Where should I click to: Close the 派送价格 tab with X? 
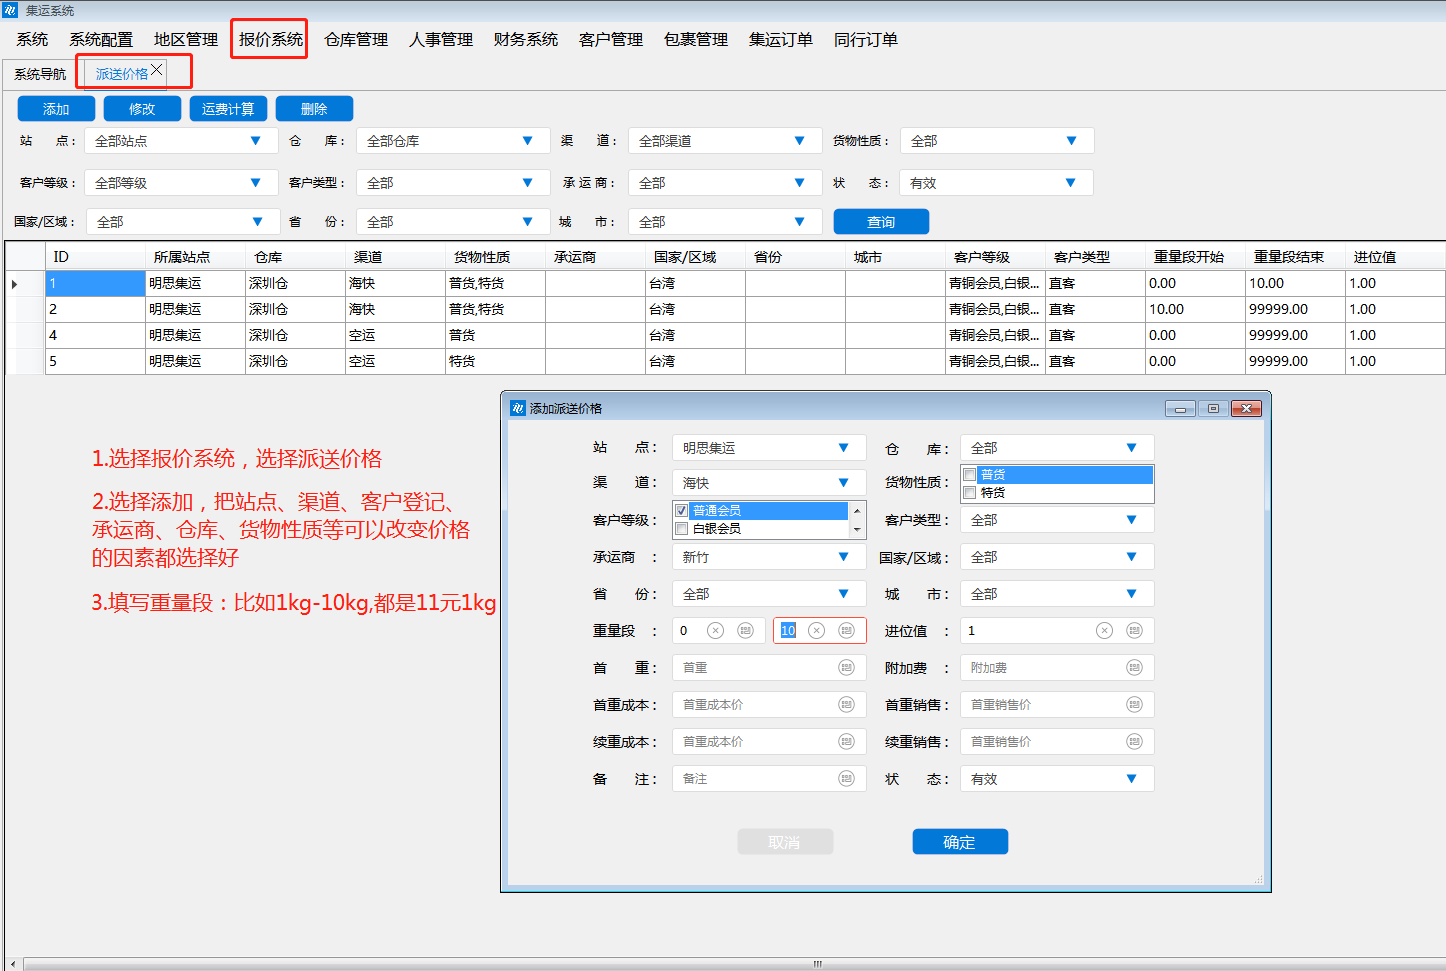[x=157, y=70]
